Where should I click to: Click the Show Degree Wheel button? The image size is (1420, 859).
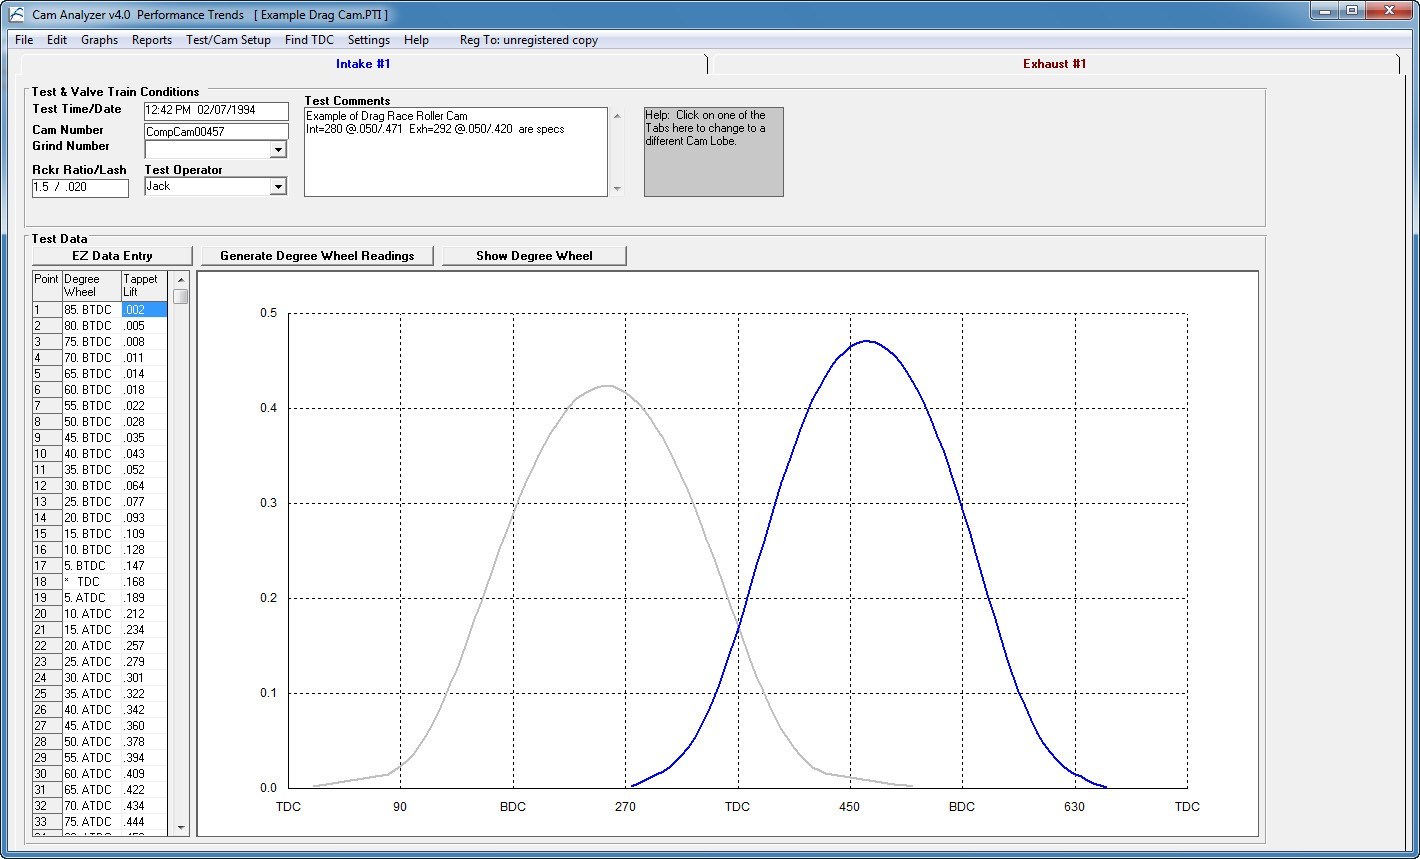pyautogui.click(x=534, y=256)
